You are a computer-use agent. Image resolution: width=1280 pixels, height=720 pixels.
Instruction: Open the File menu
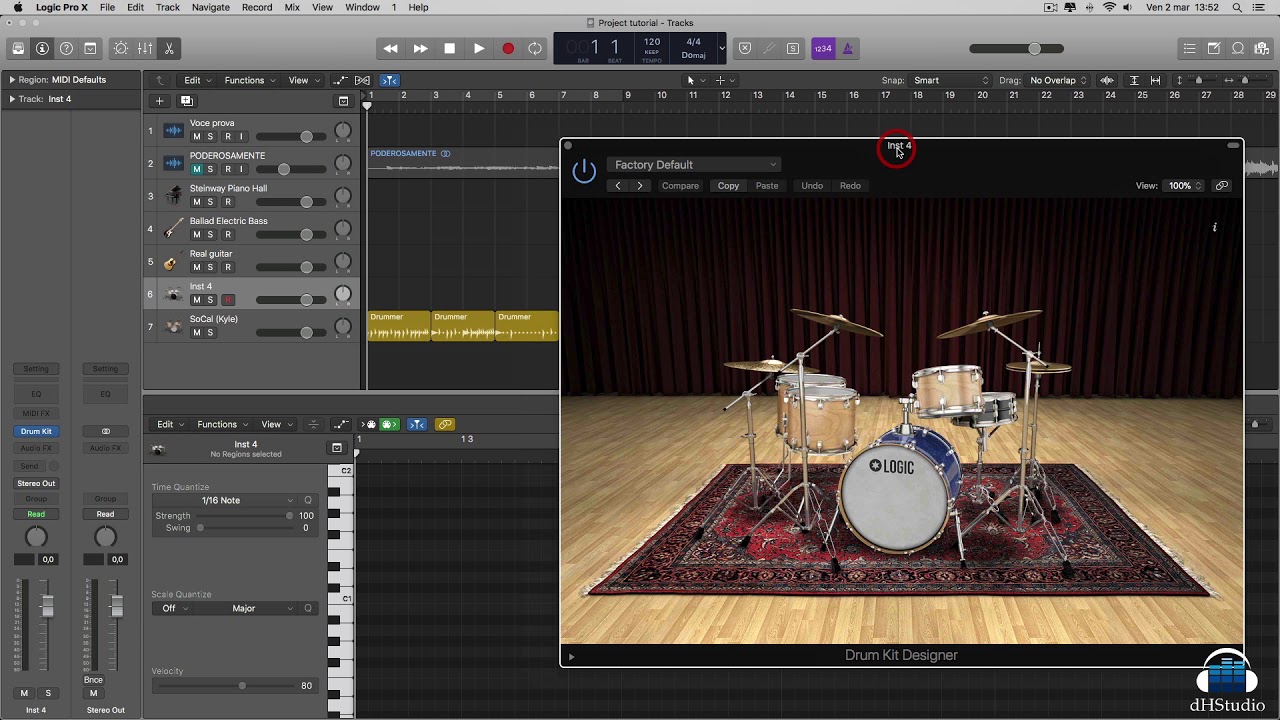[107, 7]
